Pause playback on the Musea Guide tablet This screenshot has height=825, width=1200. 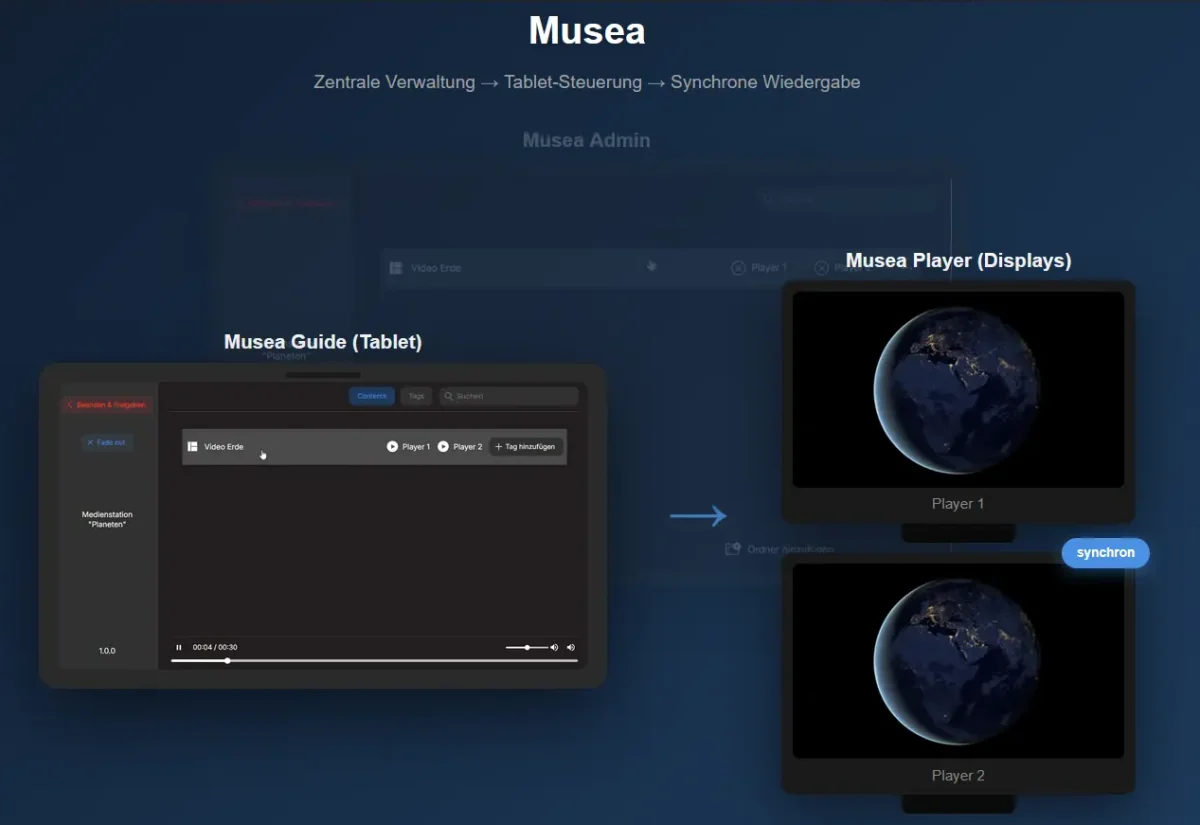point(179,647)
